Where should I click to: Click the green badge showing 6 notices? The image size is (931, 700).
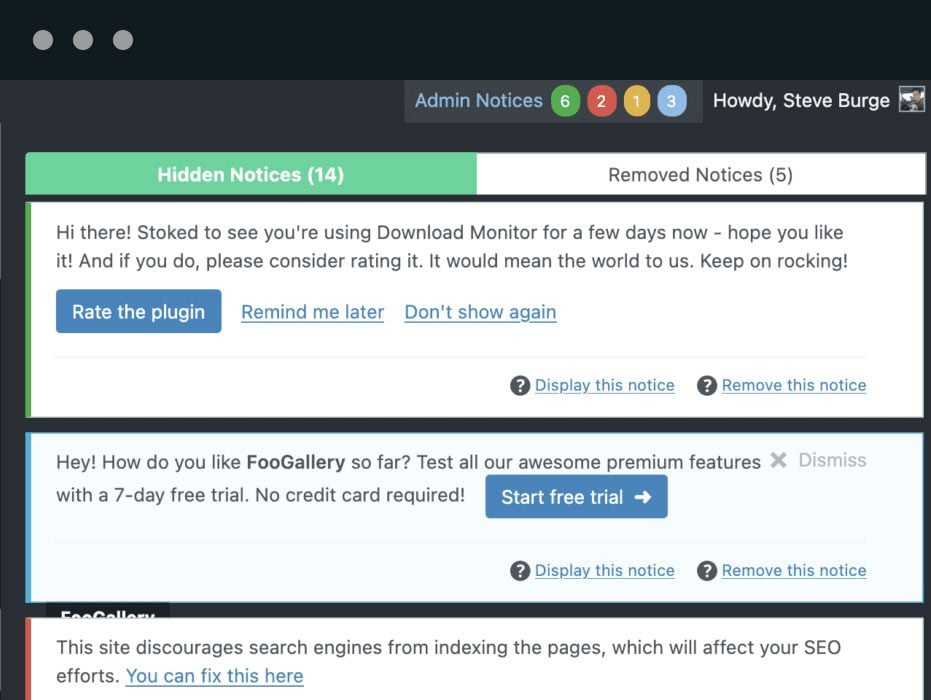565,101
